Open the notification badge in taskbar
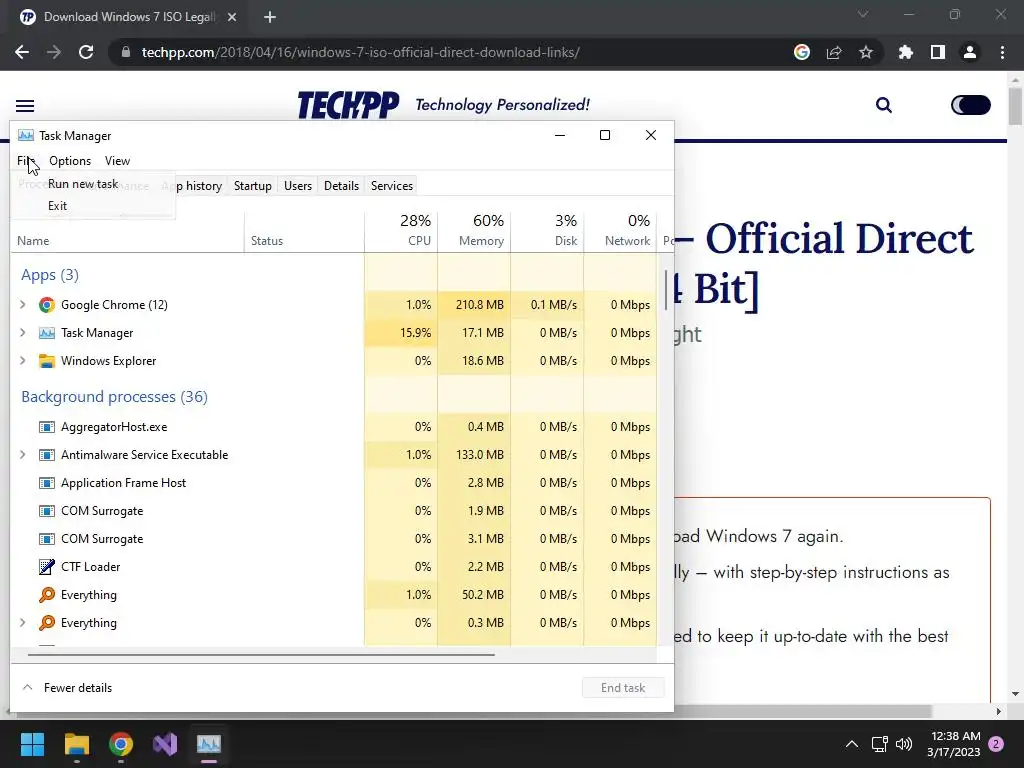The image size is (1024, 768). click(996, 744)
